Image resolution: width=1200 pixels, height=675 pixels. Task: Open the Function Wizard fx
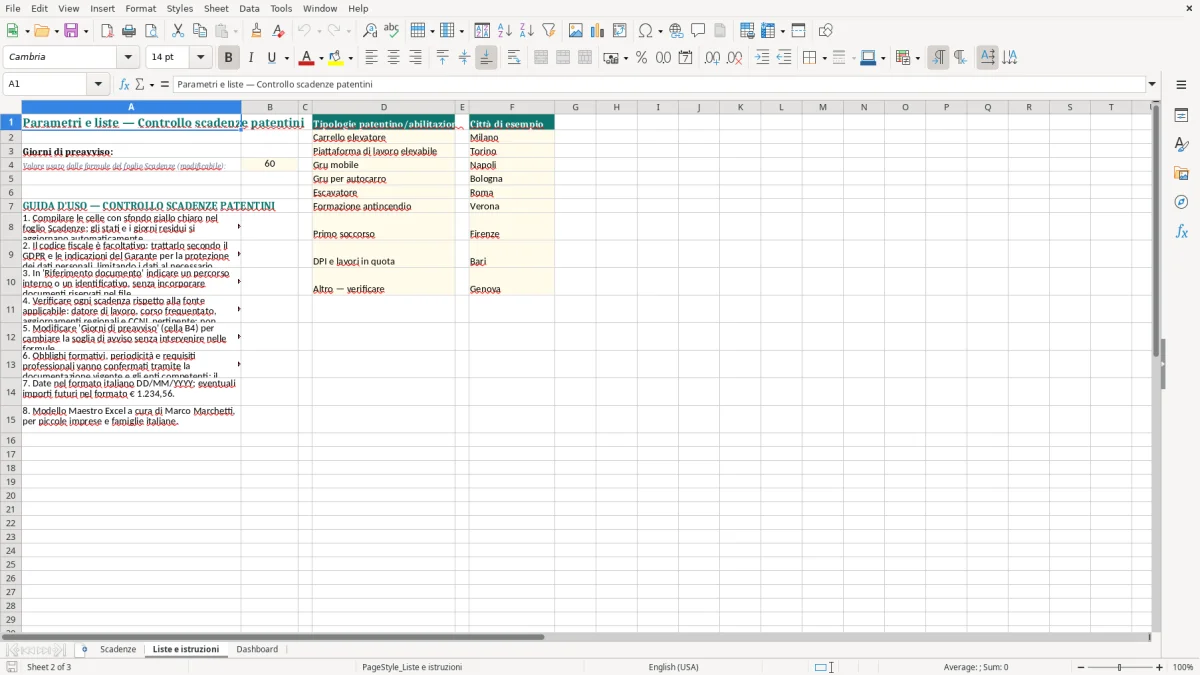point(125,85)
